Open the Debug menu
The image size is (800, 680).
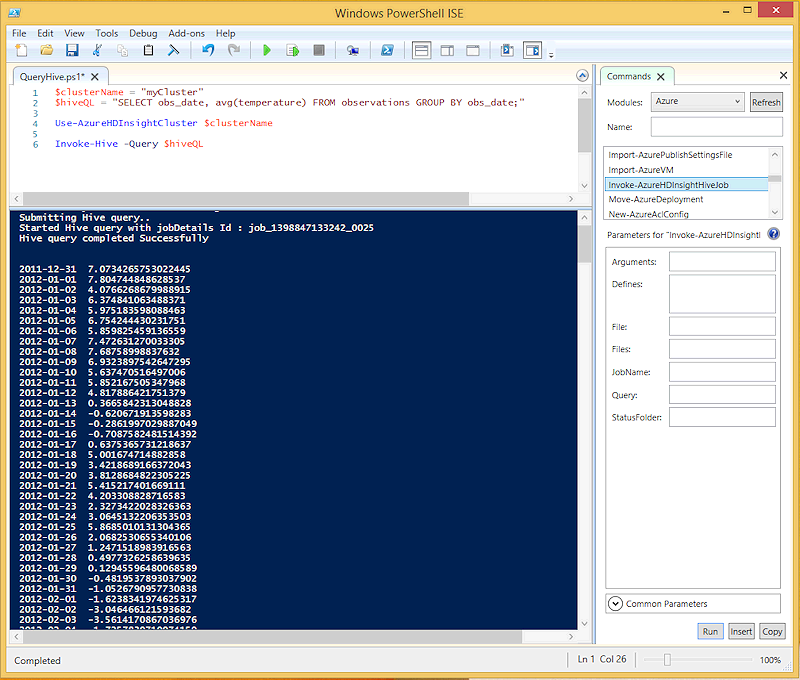[143, 33]
